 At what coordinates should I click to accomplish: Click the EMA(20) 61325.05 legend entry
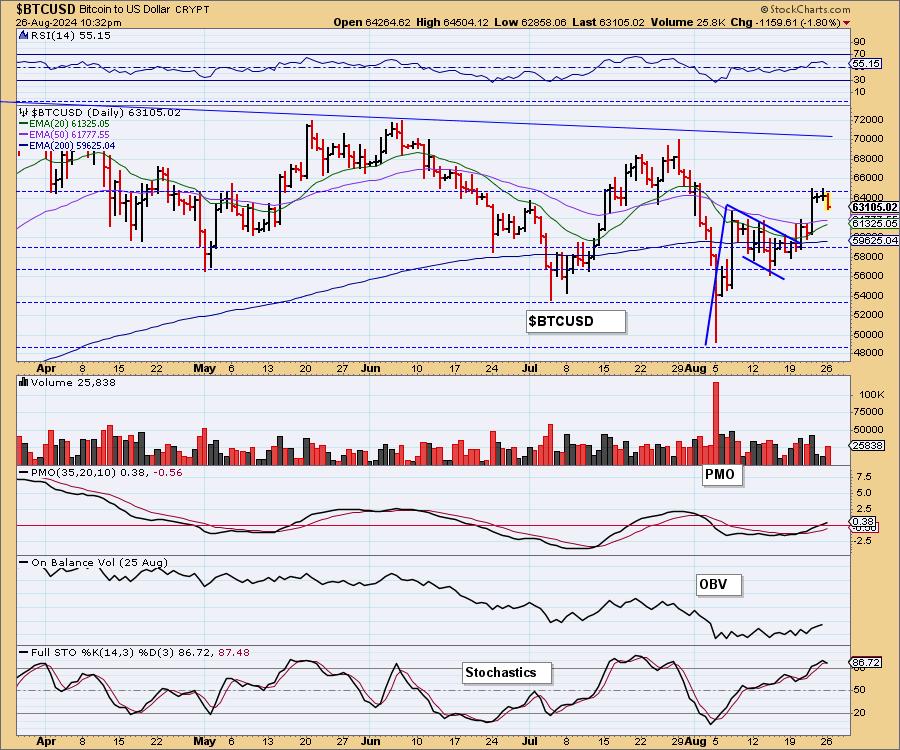(x=64, y=123)
